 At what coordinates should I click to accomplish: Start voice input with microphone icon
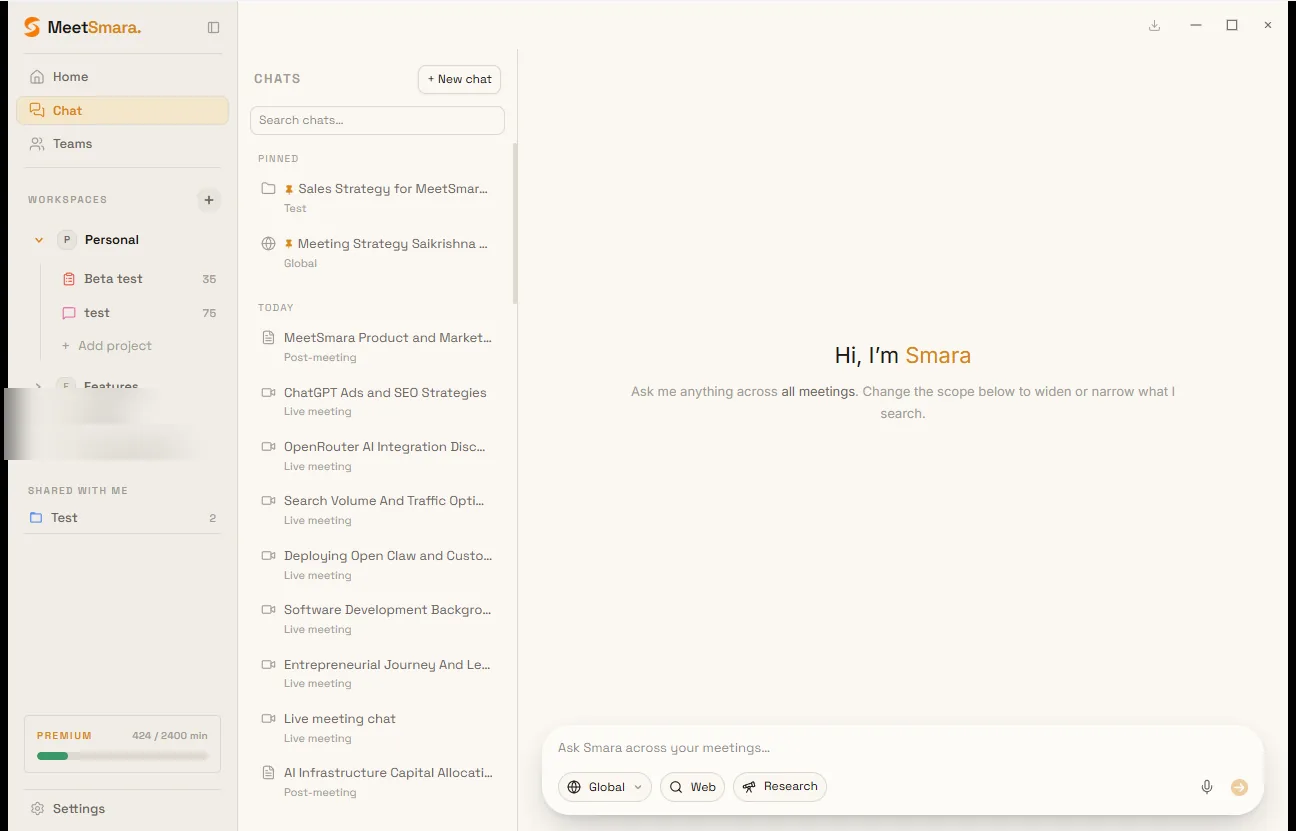point(1207,787)
